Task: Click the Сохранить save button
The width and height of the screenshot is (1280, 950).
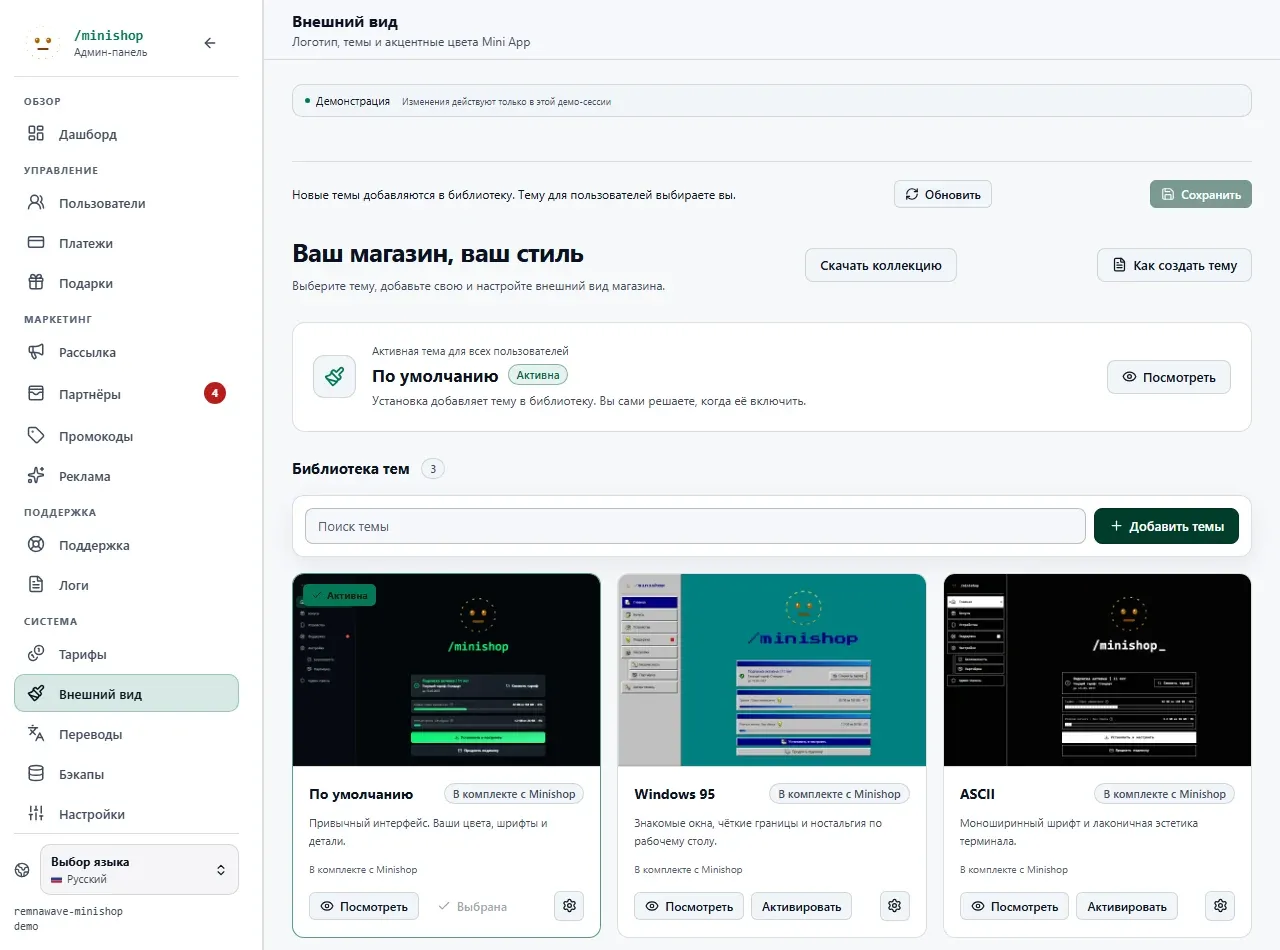Action: pyautogui.click(x=1201, y=194)
